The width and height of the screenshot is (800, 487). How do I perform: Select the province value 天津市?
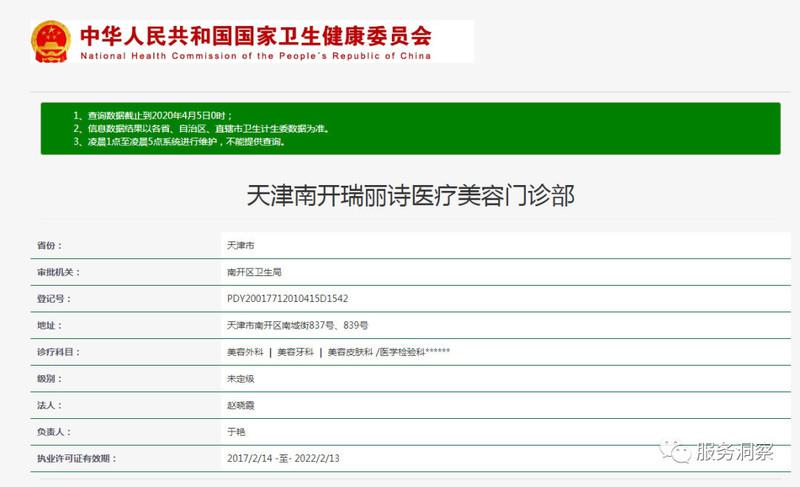[x=241, y=245]
